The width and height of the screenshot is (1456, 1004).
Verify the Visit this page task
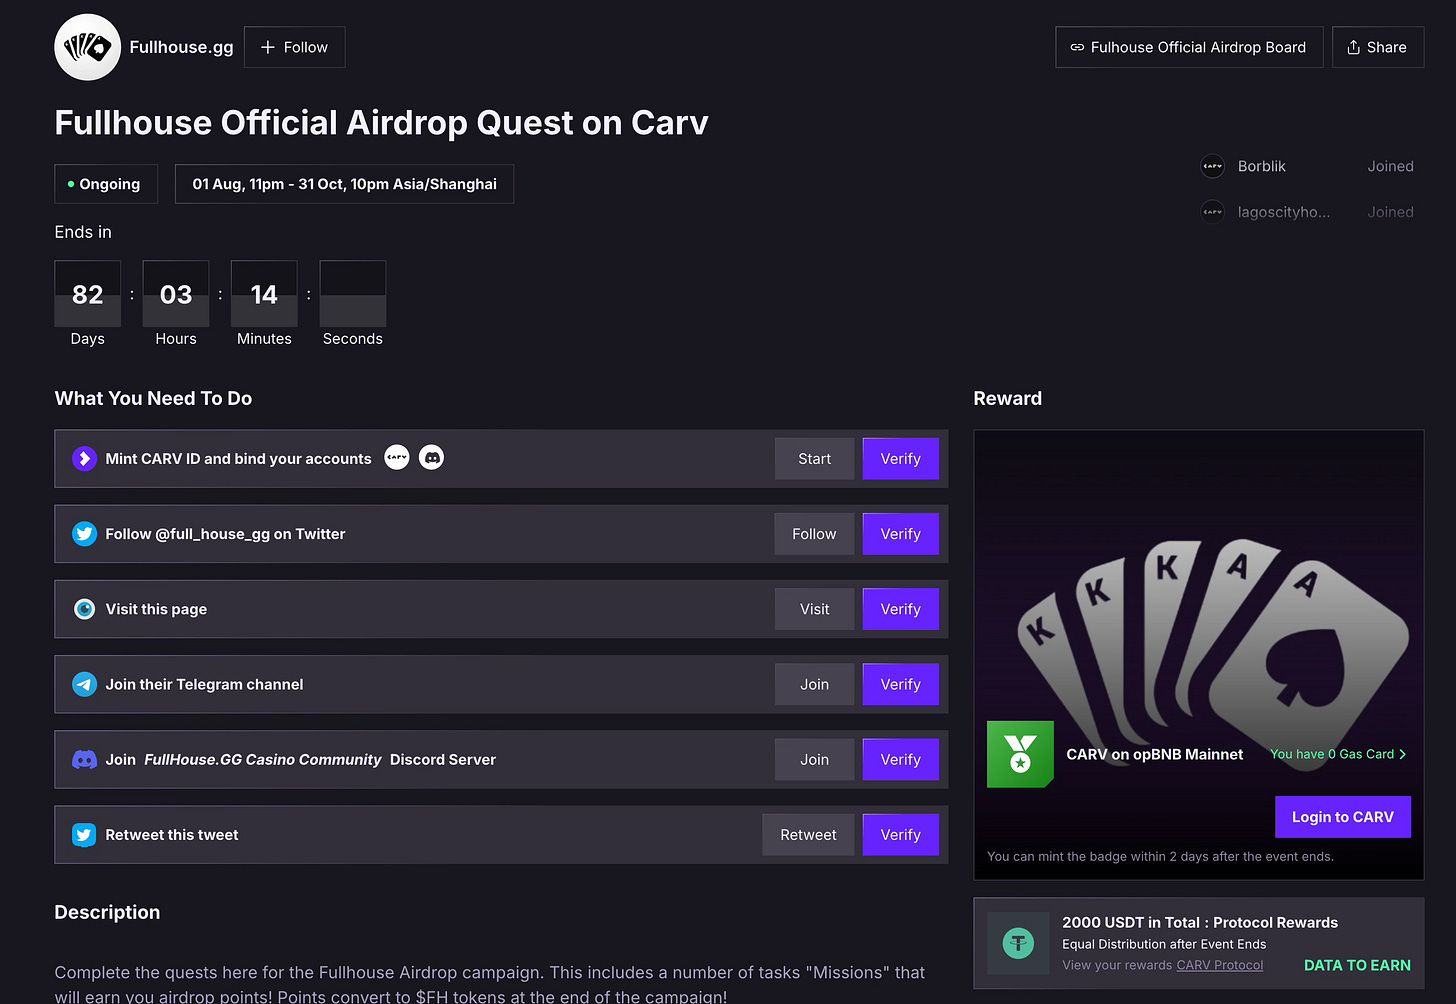pyautogui.click(x=900, y=609)
